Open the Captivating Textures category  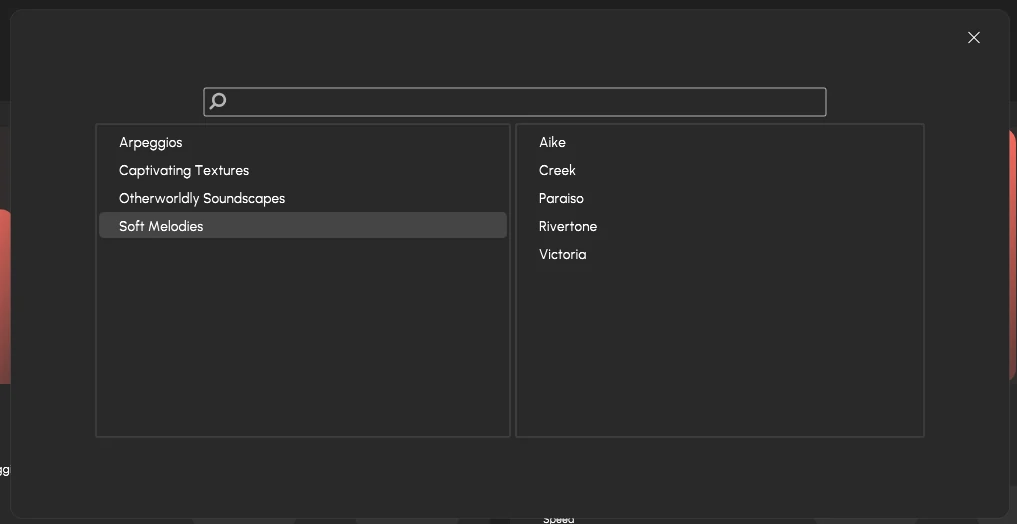(x=184, y=170)
